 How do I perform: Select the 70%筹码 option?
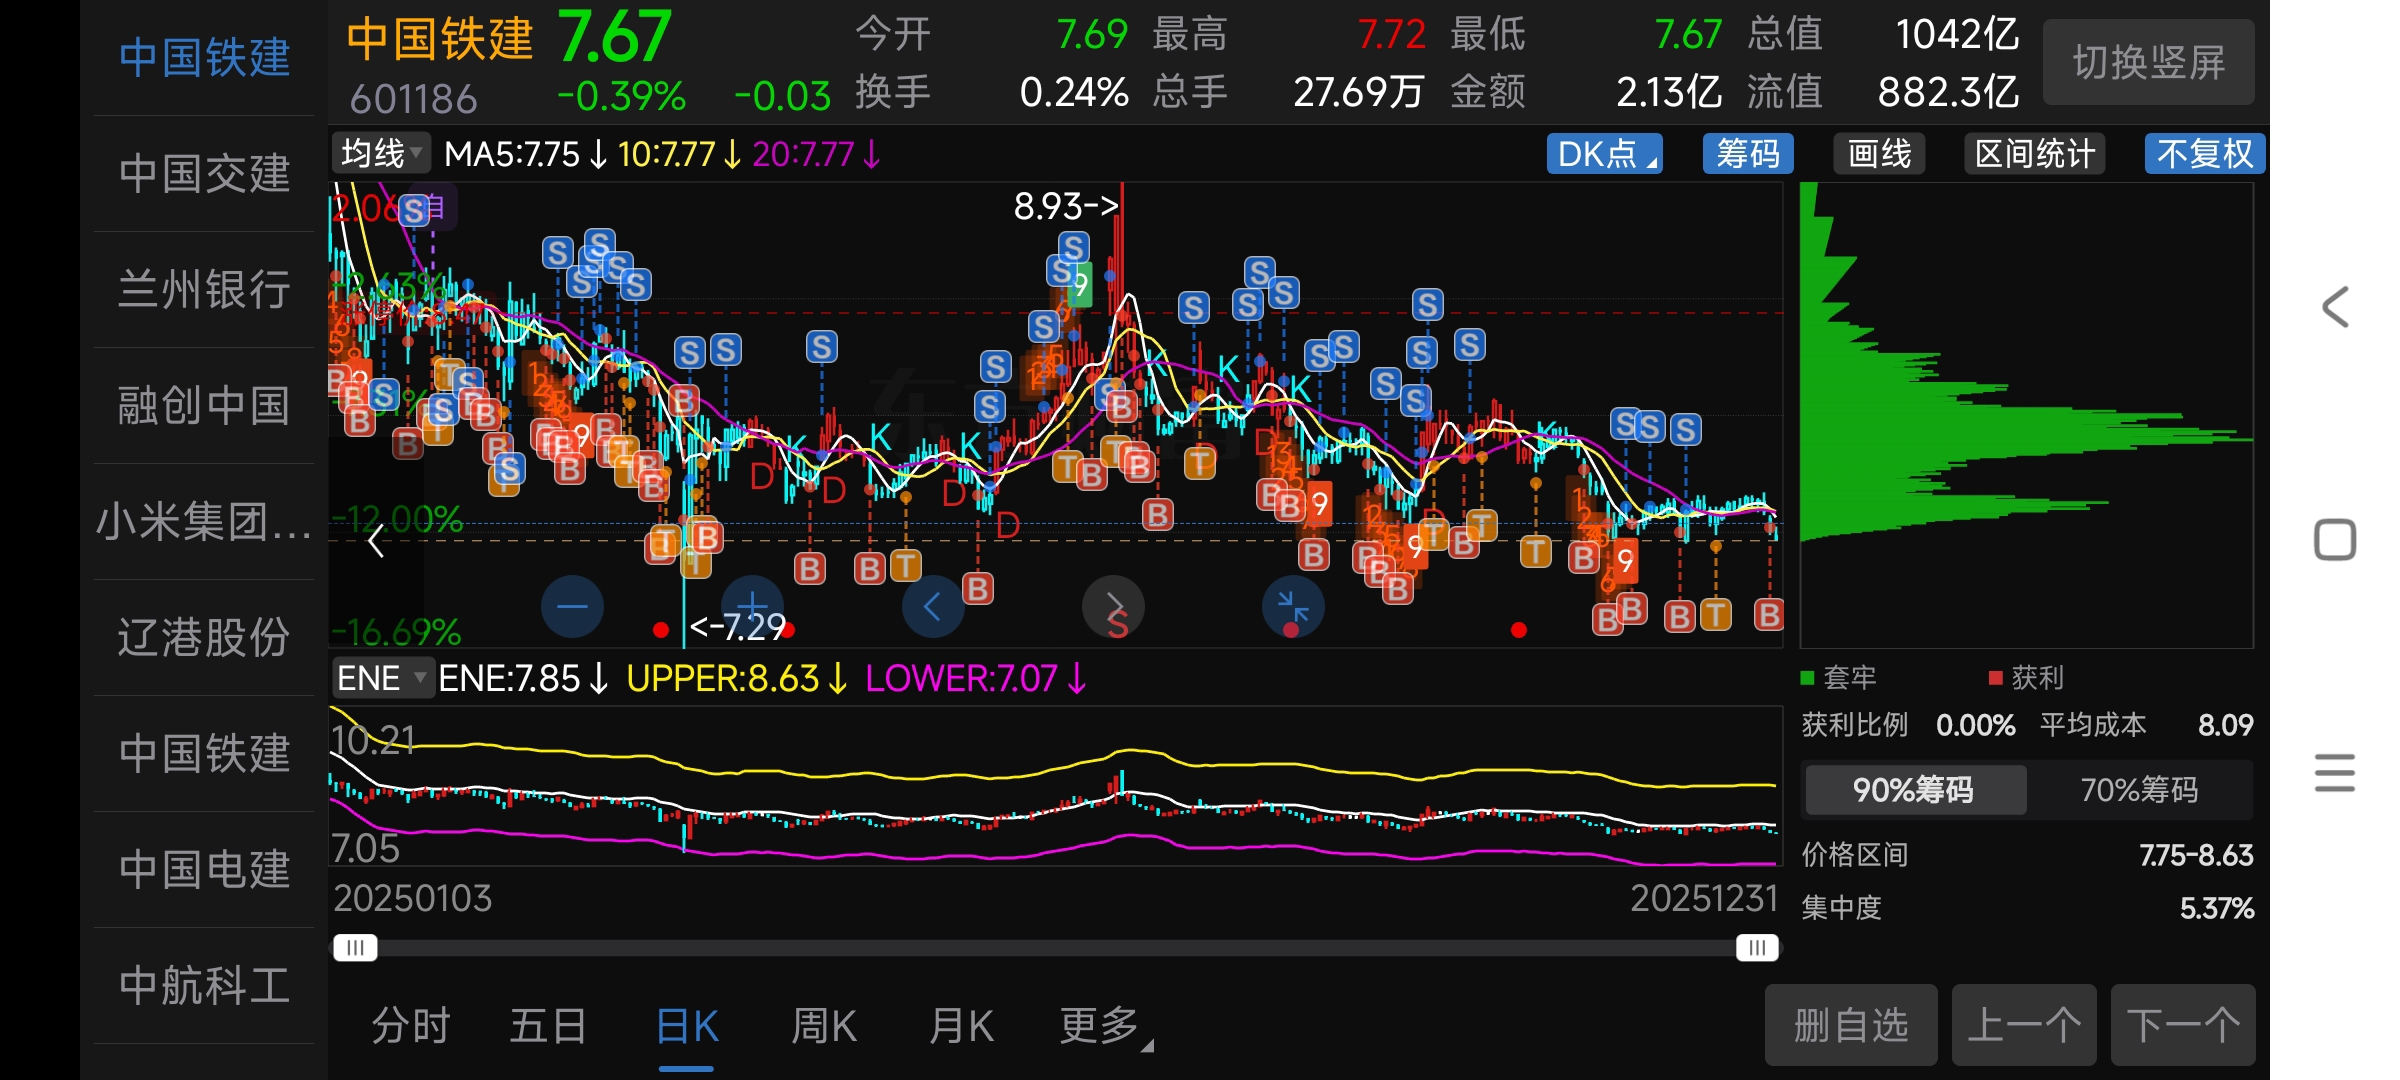[x=2139, y=790]
